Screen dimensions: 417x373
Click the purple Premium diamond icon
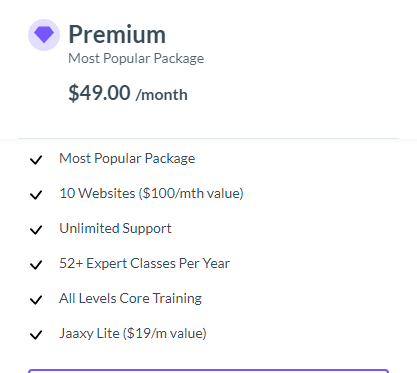tap(44, 35)
